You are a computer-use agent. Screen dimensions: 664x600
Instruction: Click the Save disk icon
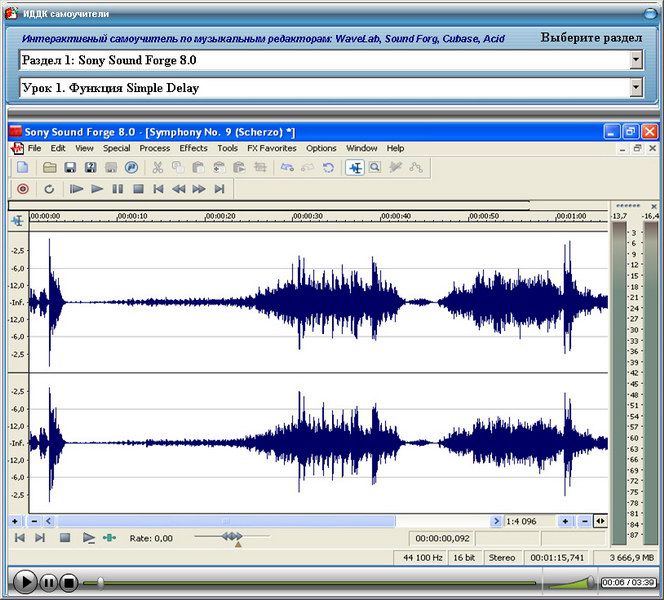(x=70, y=167)
